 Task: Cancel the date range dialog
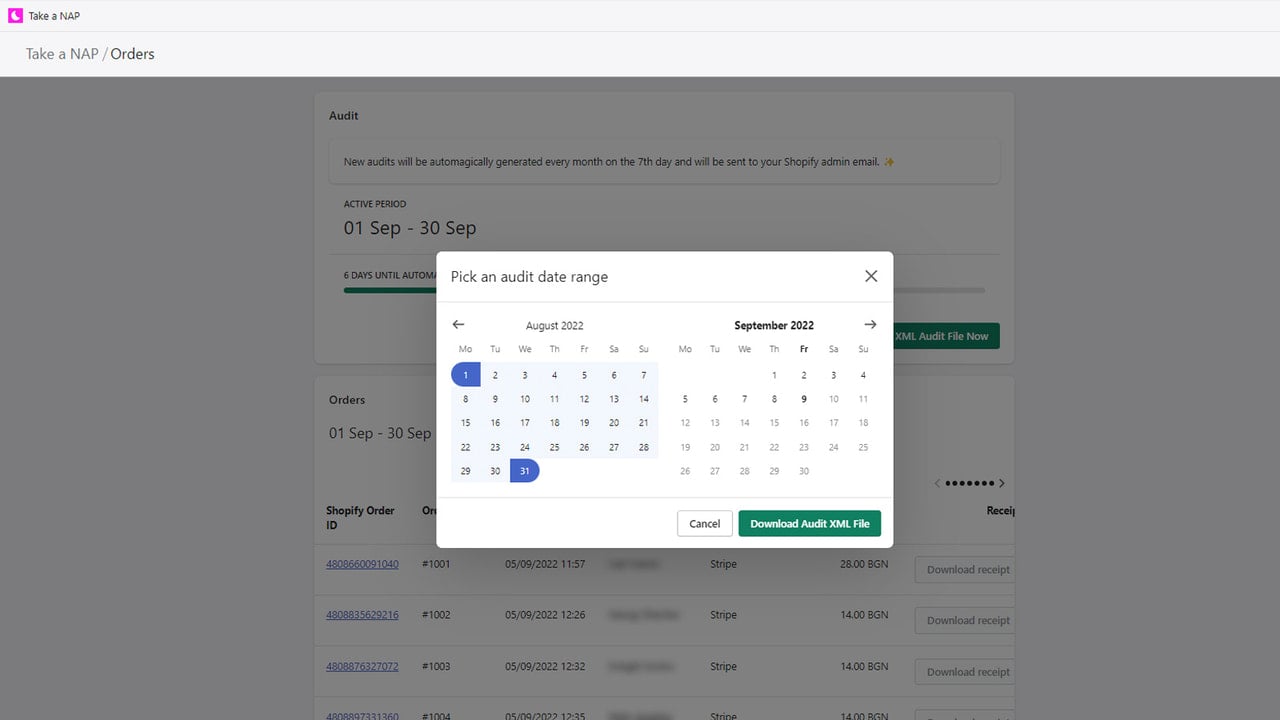[x=705, y=524]
